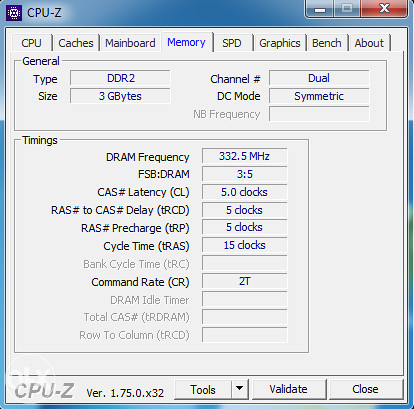
Task: Select the tRP 5 clocks value
Action: pyautogui.click(x=244, y=227)
